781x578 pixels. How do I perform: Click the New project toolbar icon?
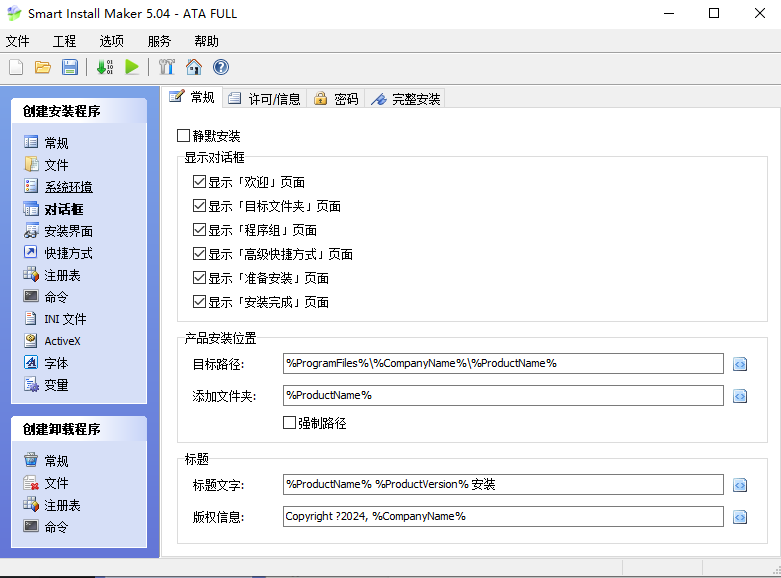(16, 67)
